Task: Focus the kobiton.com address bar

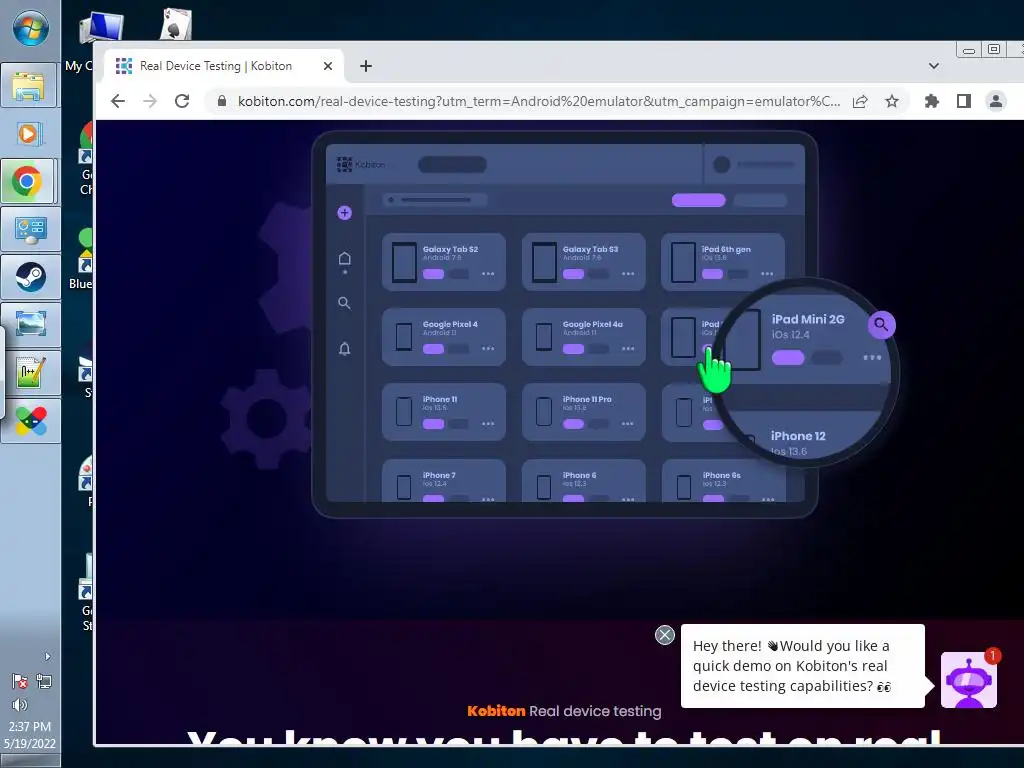Action: coord(539,101)
